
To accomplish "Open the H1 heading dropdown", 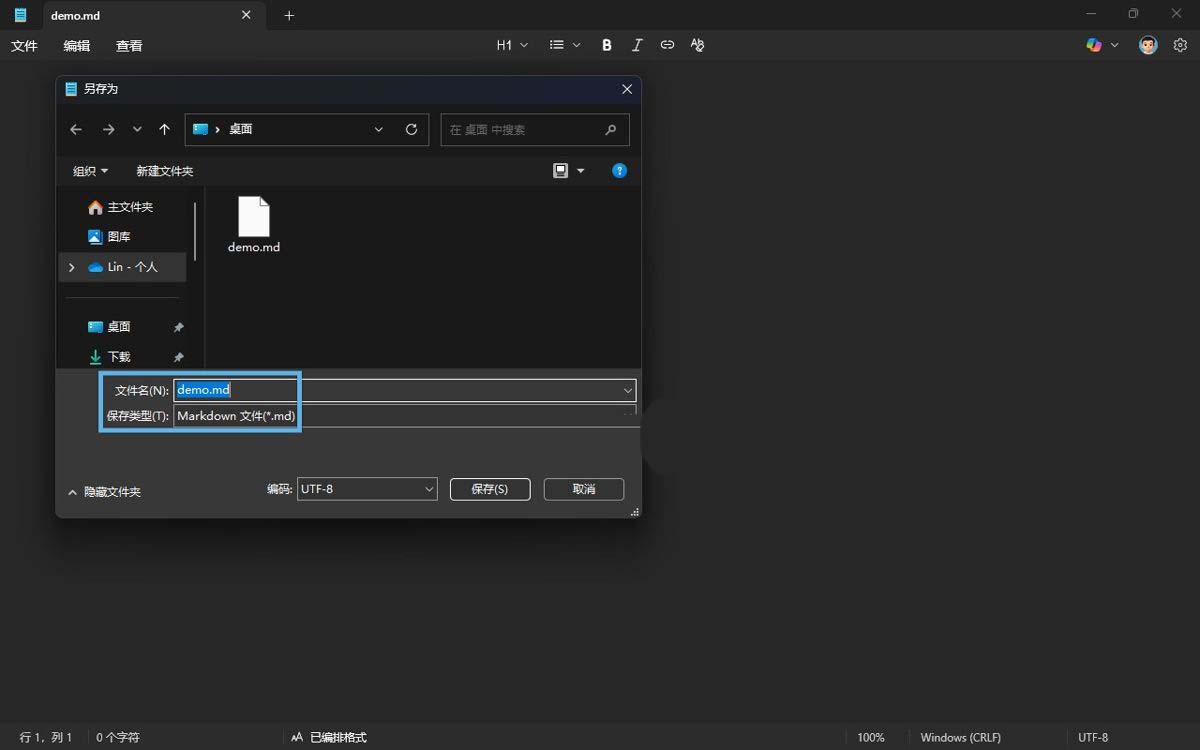I will click(512, 45).
